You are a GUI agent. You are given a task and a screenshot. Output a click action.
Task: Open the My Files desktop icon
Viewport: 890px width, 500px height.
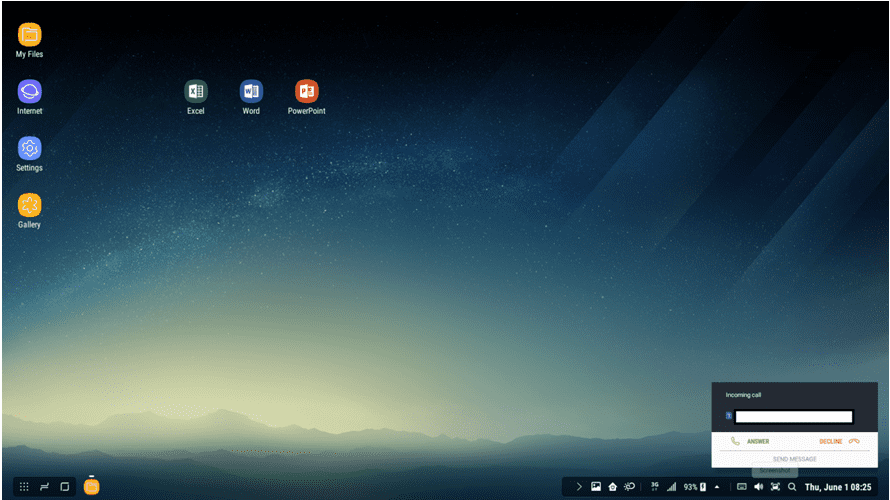click(x=29, y=35)
